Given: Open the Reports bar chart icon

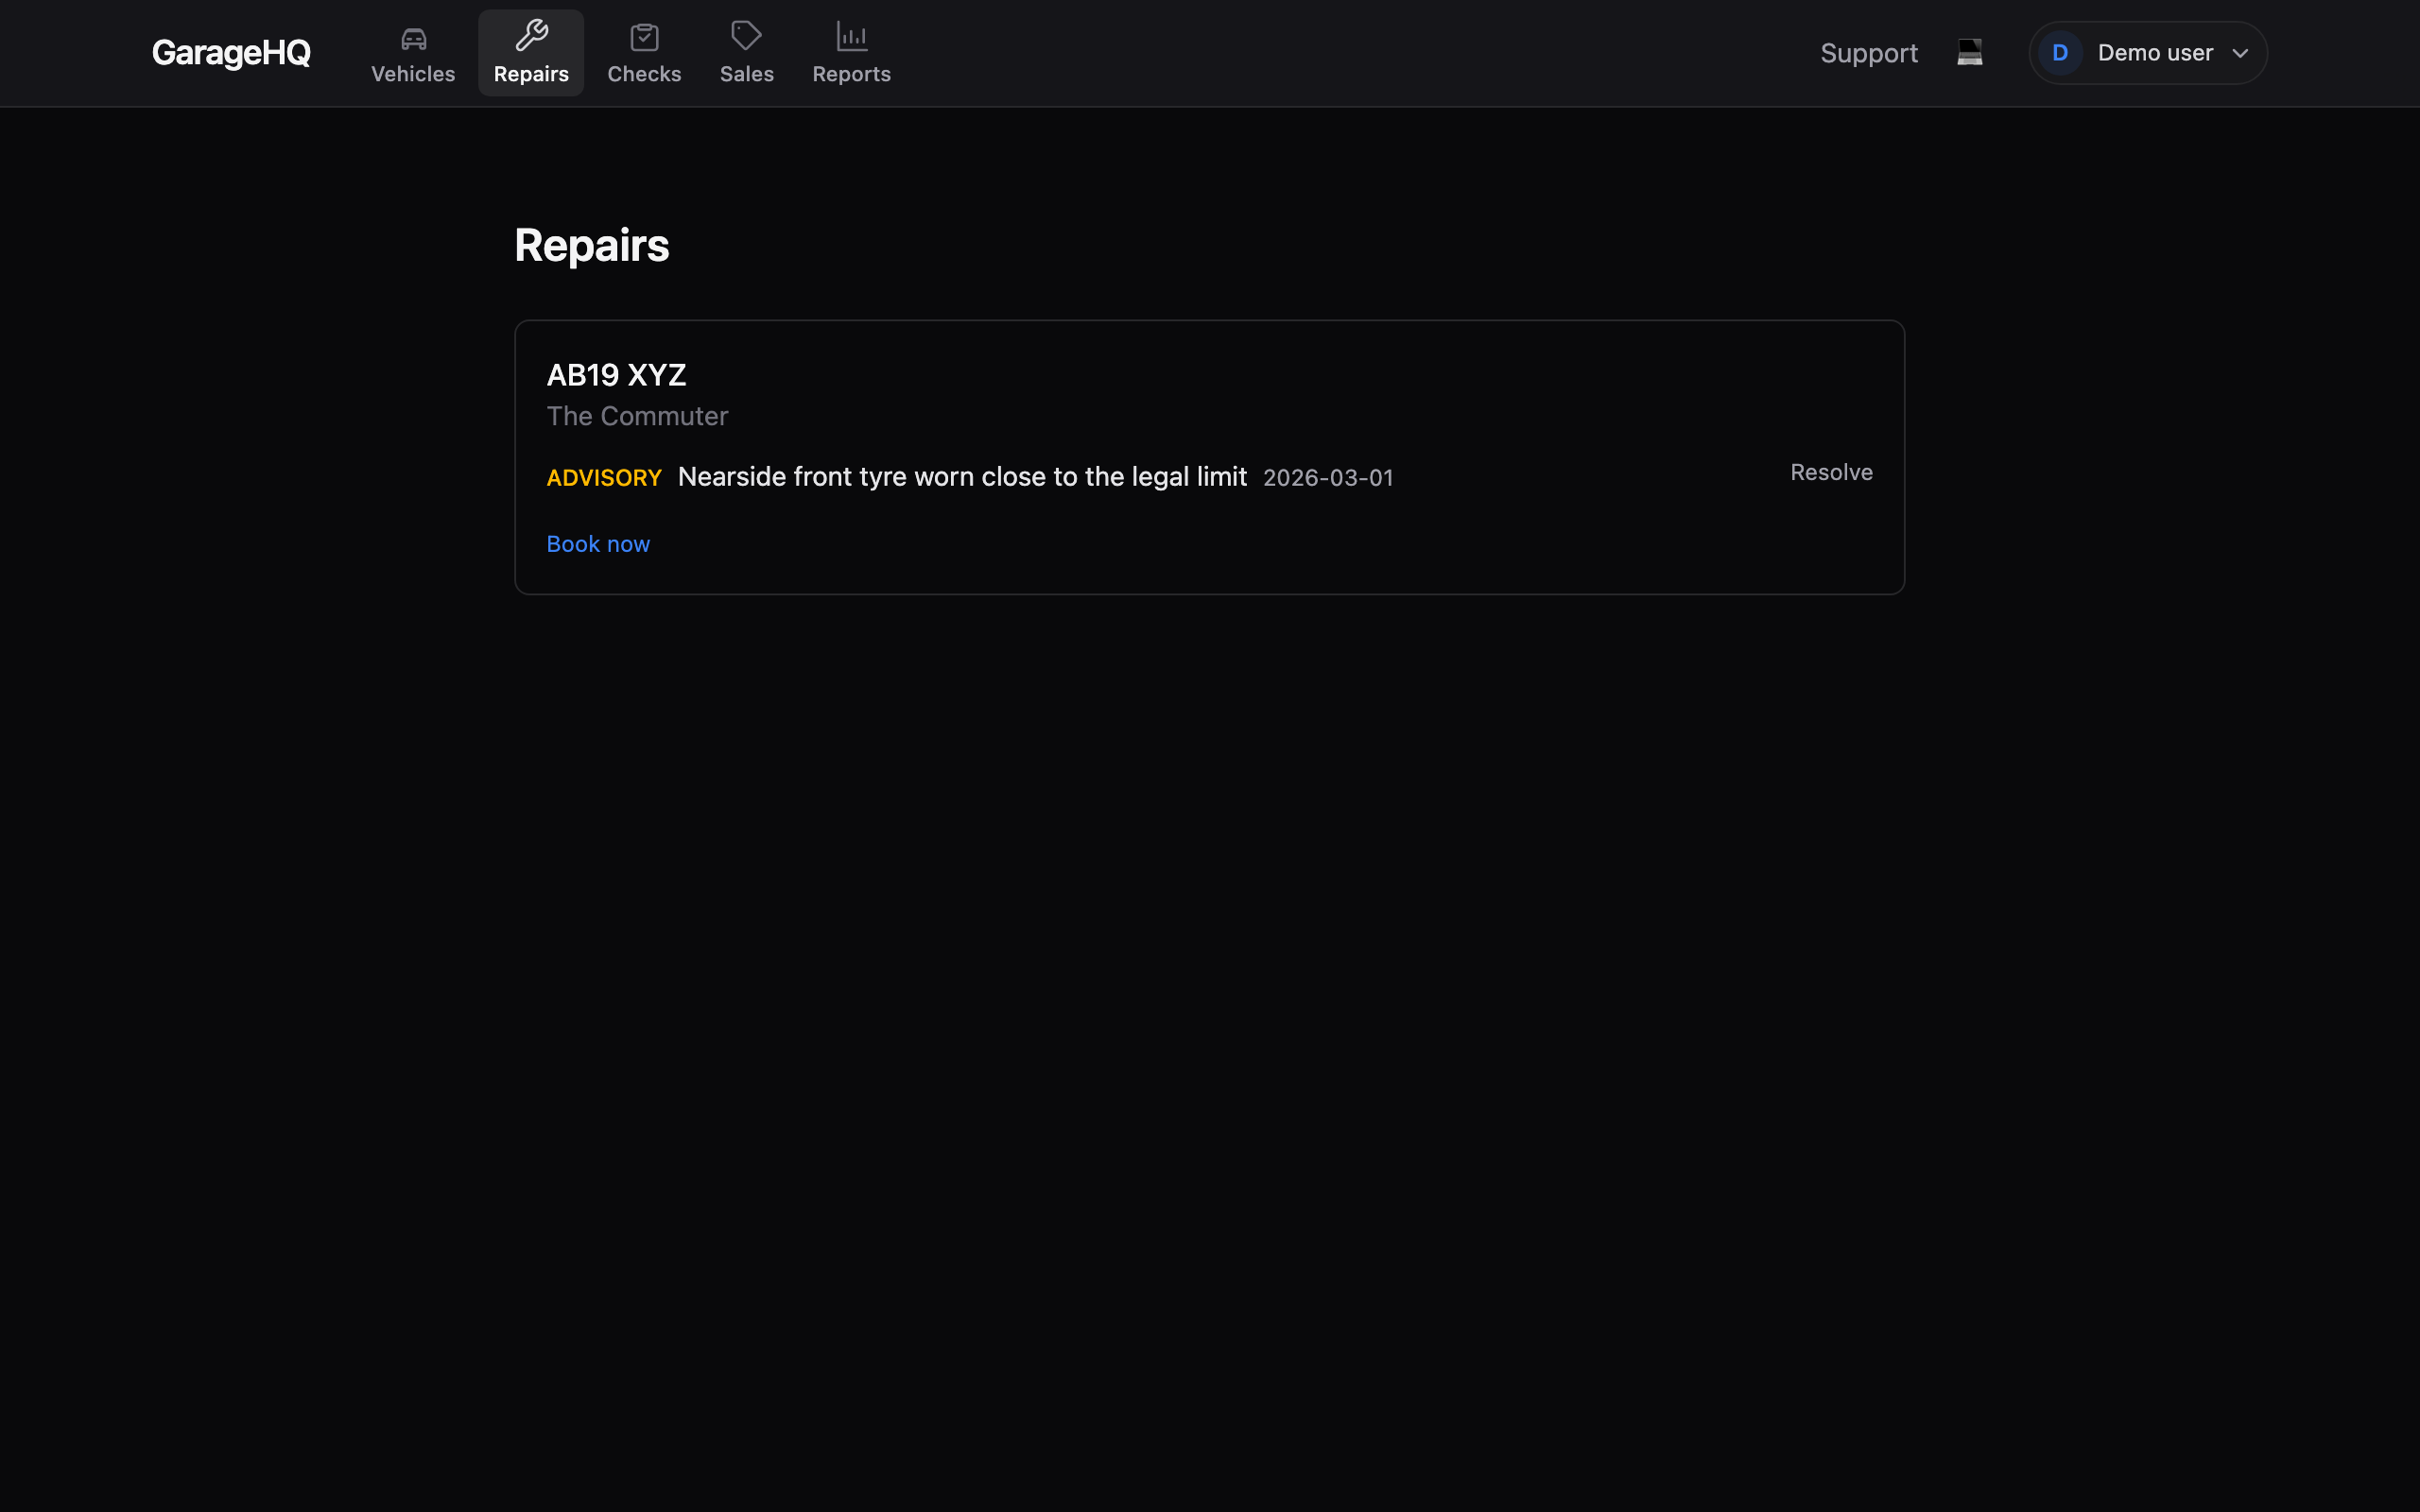Looking at the screenshot, I should pos(851,37).
